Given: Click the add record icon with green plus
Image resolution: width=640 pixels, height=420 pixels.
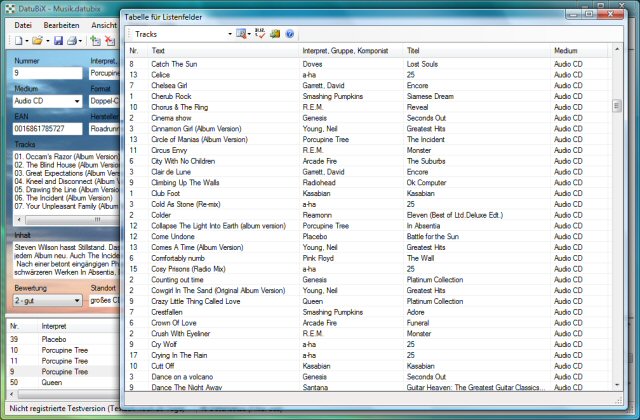Looking at the screenshot, I should (x=95, y=41).
